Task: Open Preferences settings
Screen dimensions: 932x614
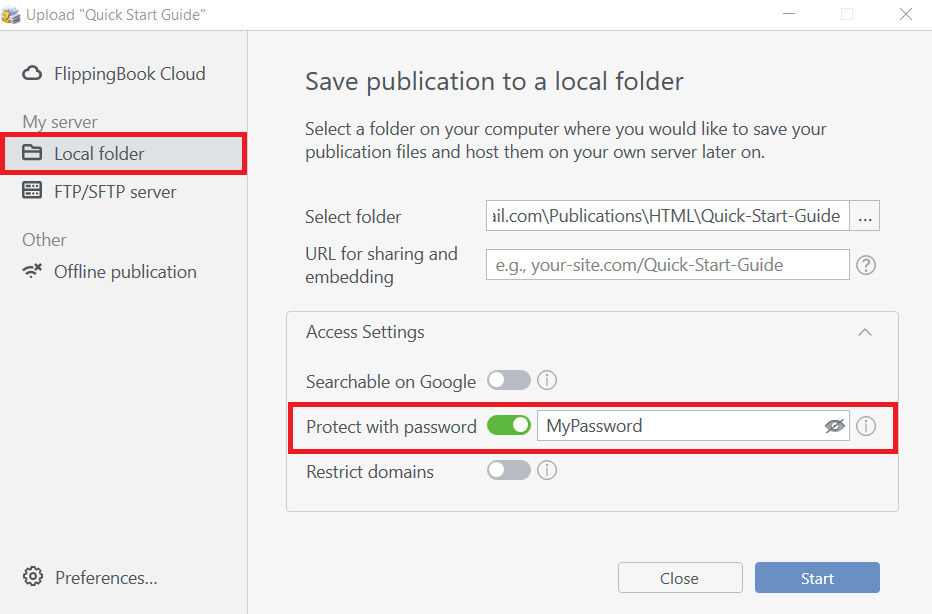Action: click(x=90, y=577)
